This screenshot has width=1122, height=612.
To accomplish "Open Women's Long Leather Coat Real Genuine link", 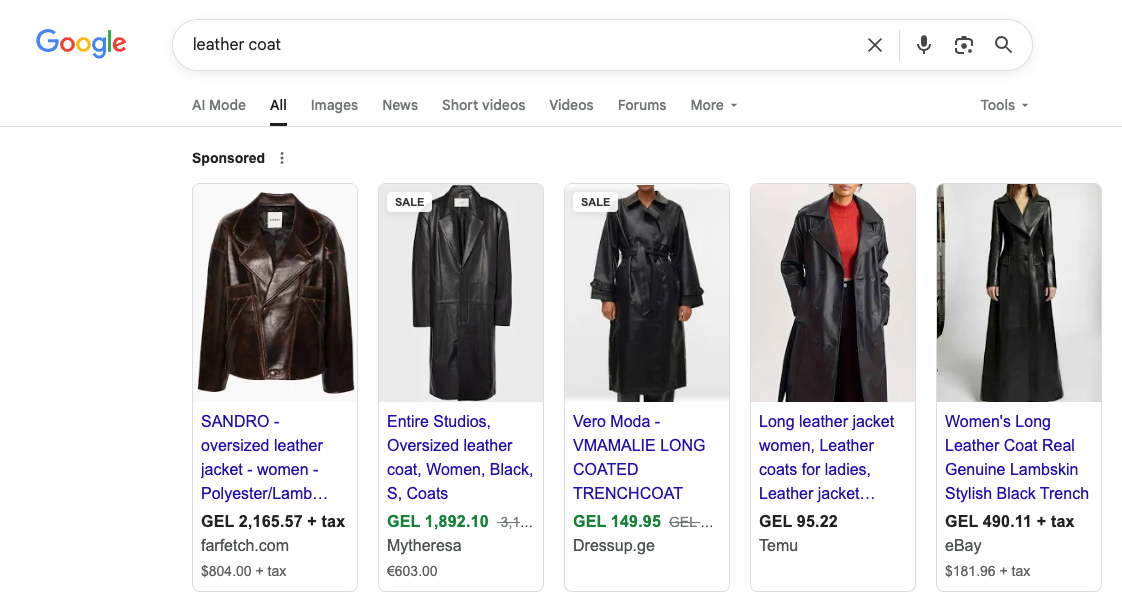I will click(x=1017, y=457).
